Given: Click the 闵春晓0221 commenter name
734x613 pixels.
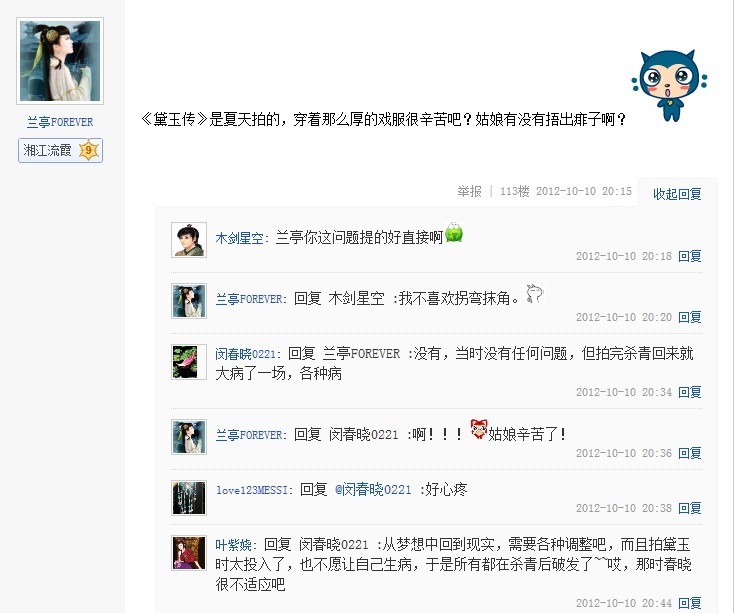Looking at the screenshot, I should coord(245,354).
